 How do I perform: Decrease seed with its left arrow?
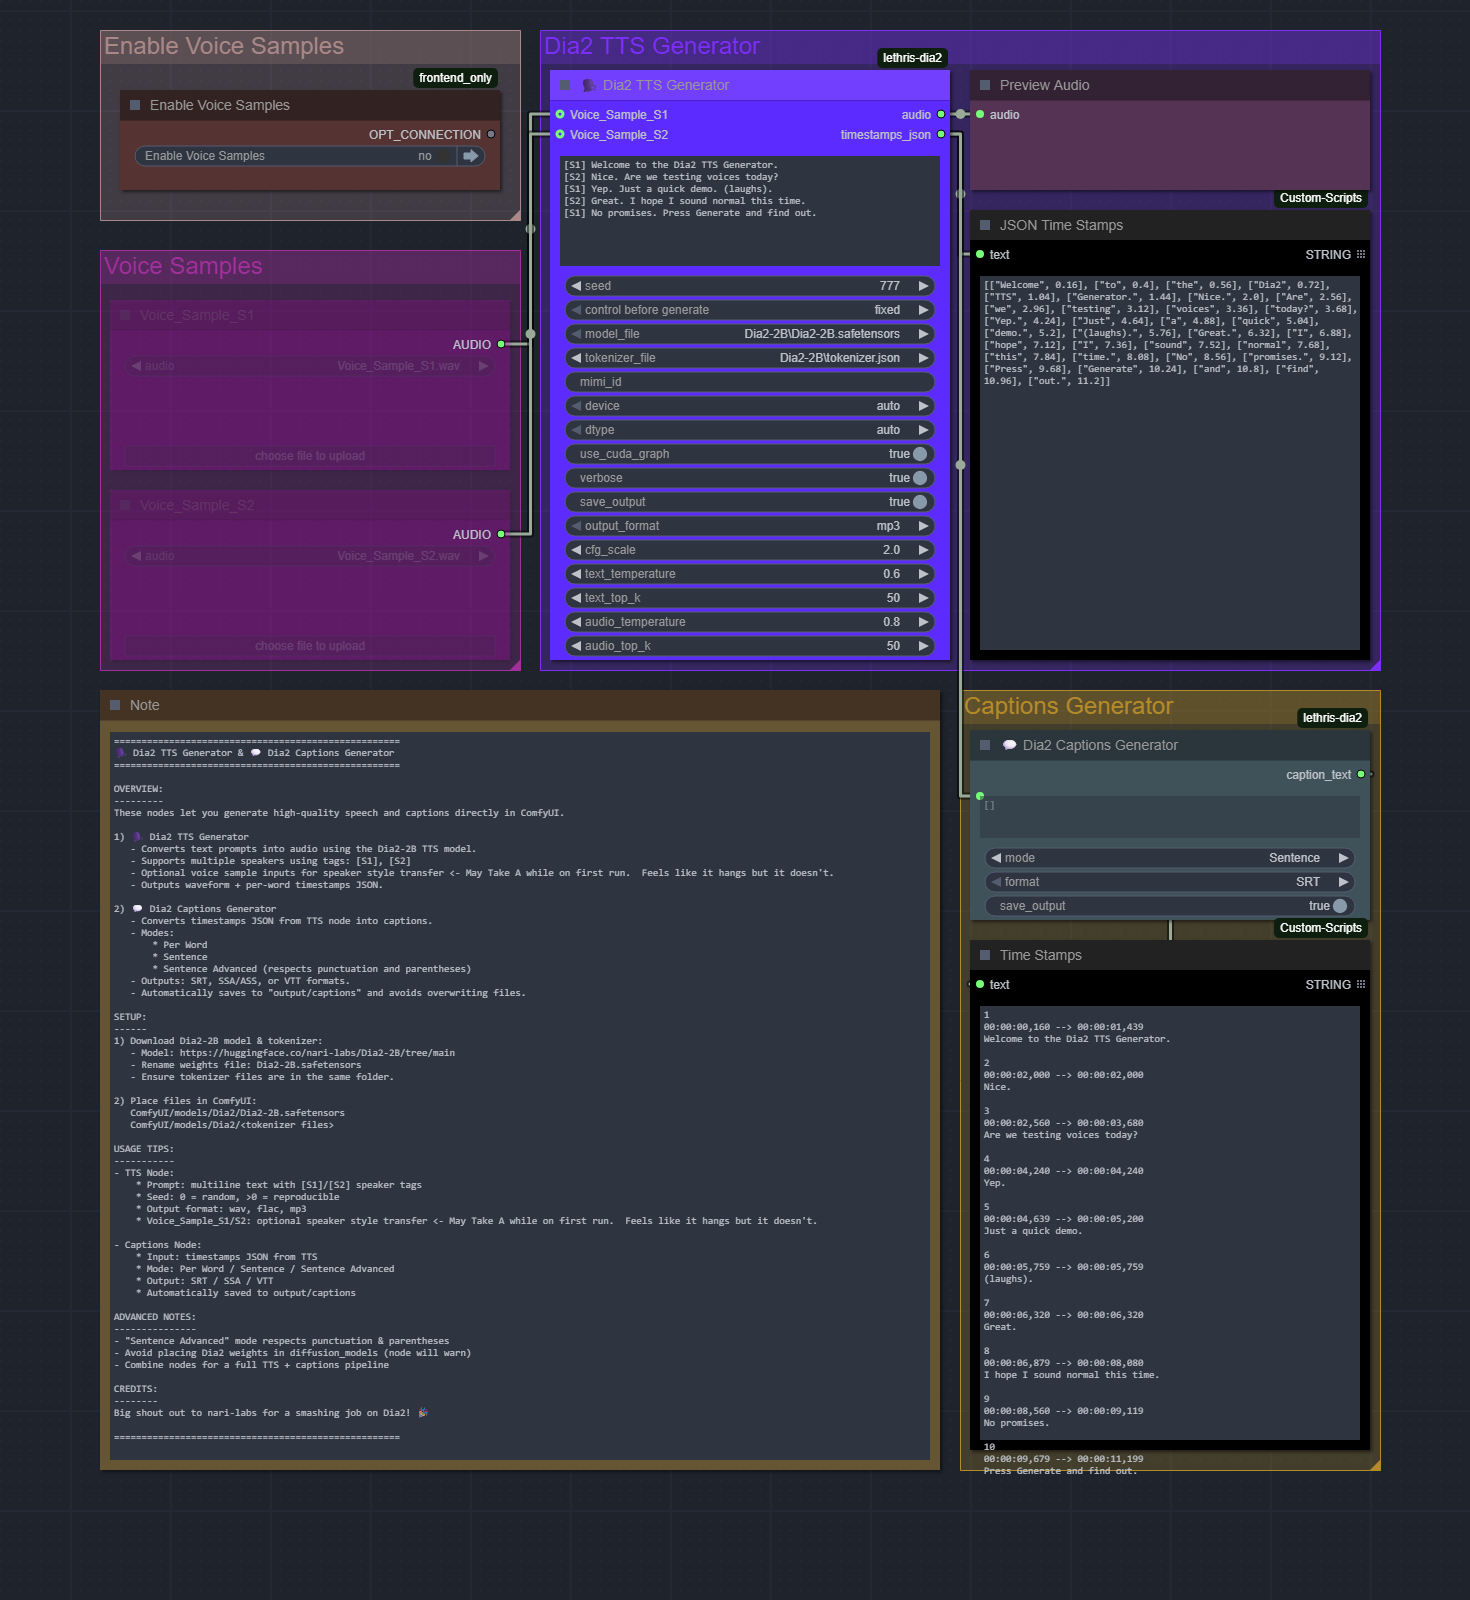coord(576,286)
